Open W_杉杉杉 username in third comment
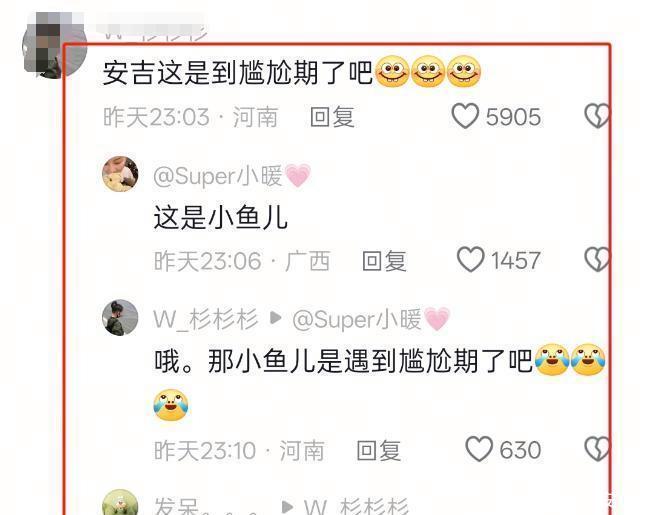 (205, 319)
